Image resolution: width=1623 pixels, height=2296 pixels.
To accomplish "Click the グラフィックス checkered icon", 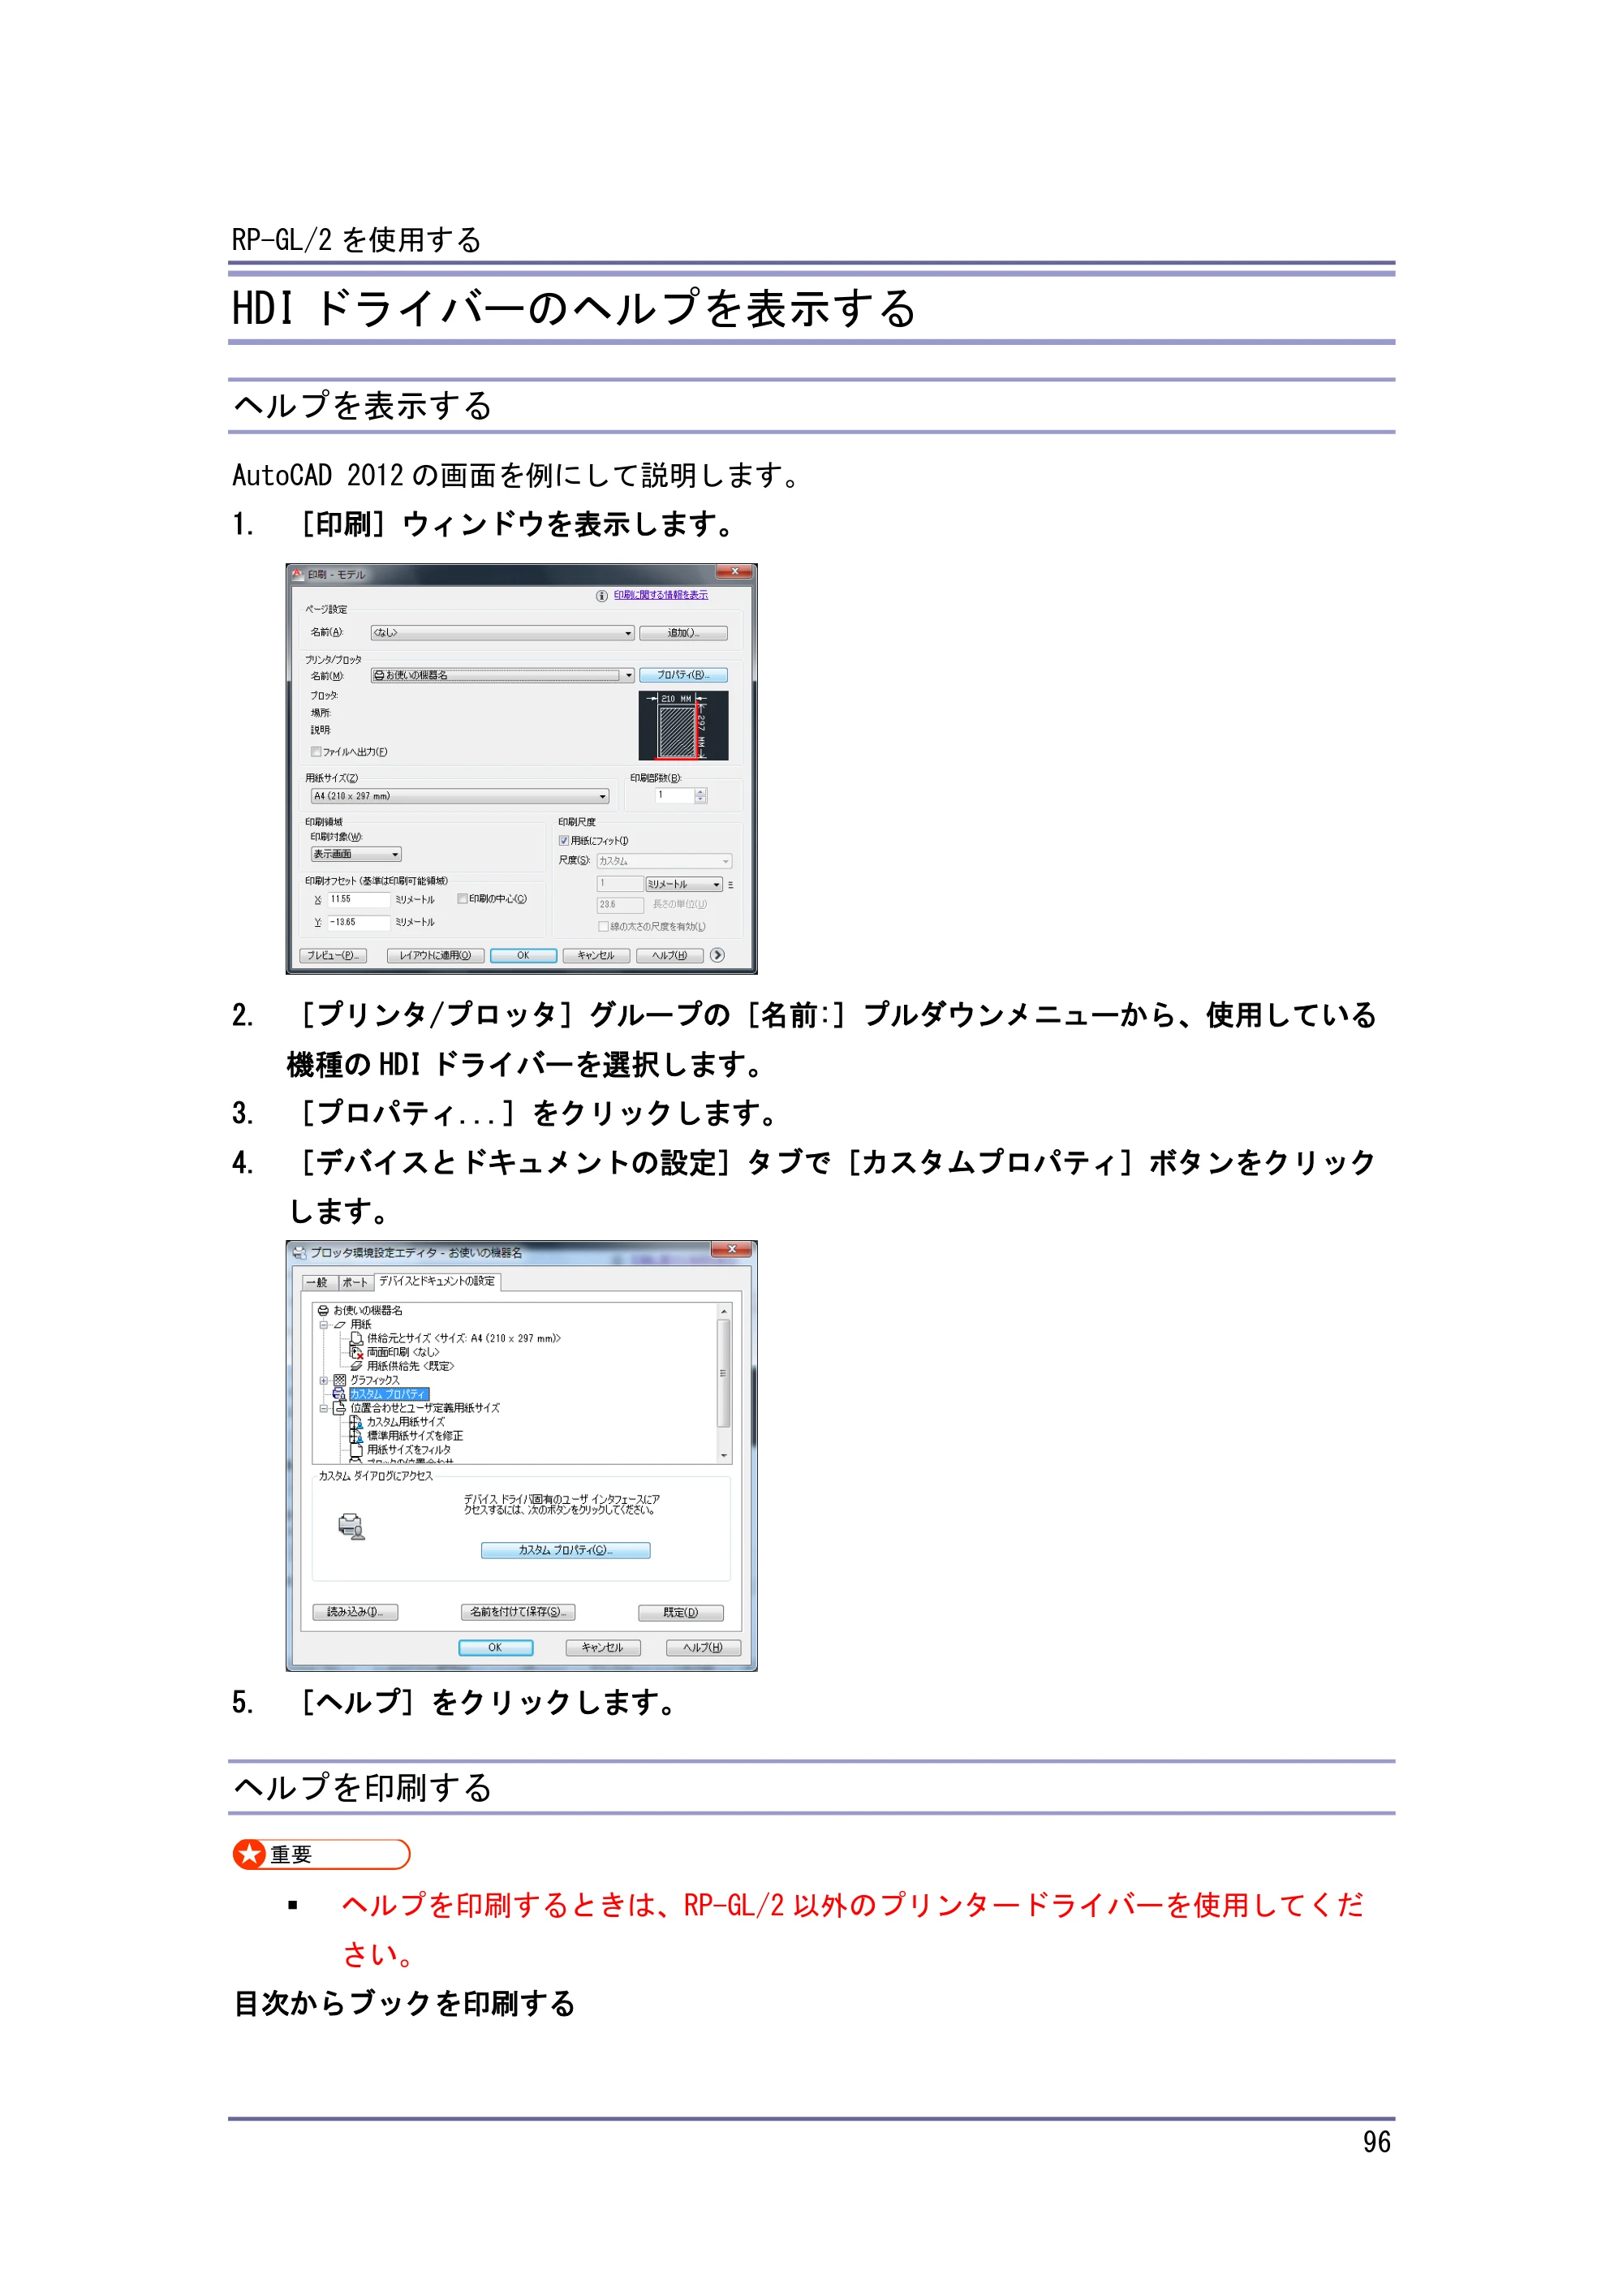I will click(340, 1380).
